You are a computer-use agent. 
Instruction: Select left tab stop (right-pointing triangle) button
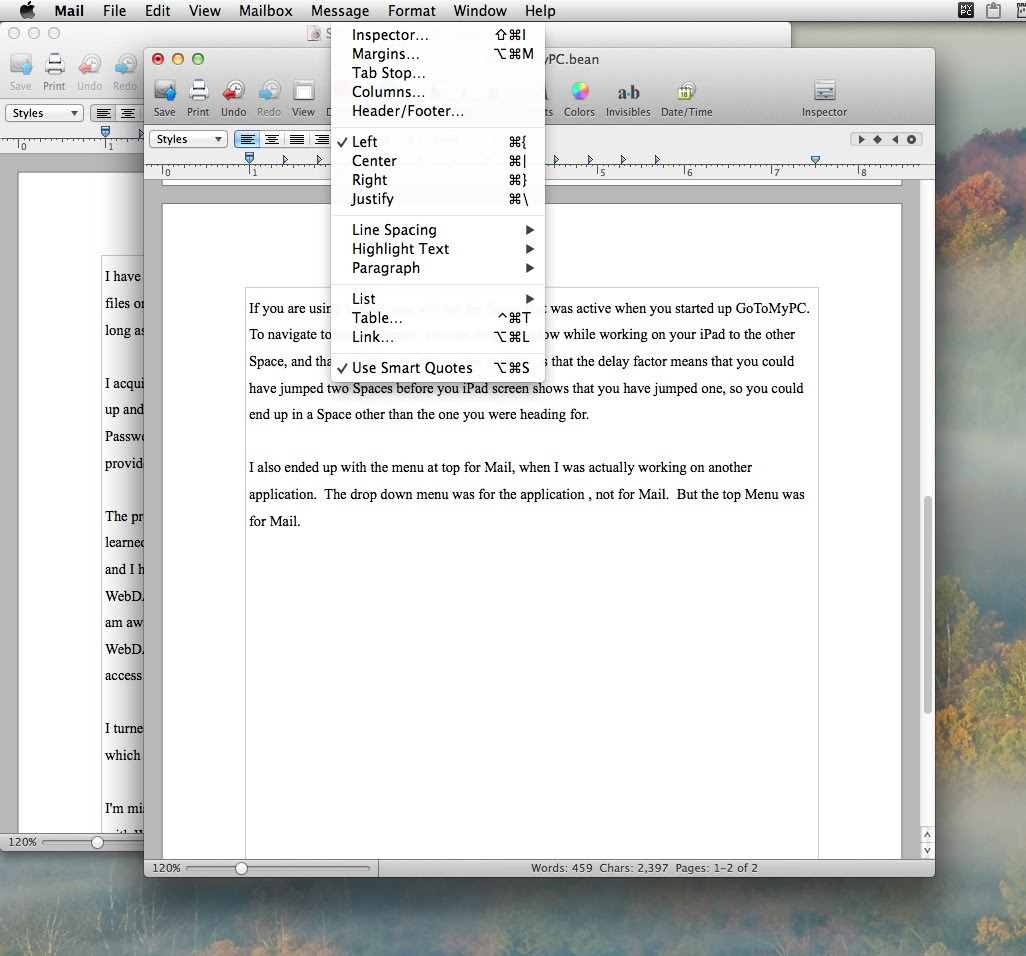click(861, 139)
